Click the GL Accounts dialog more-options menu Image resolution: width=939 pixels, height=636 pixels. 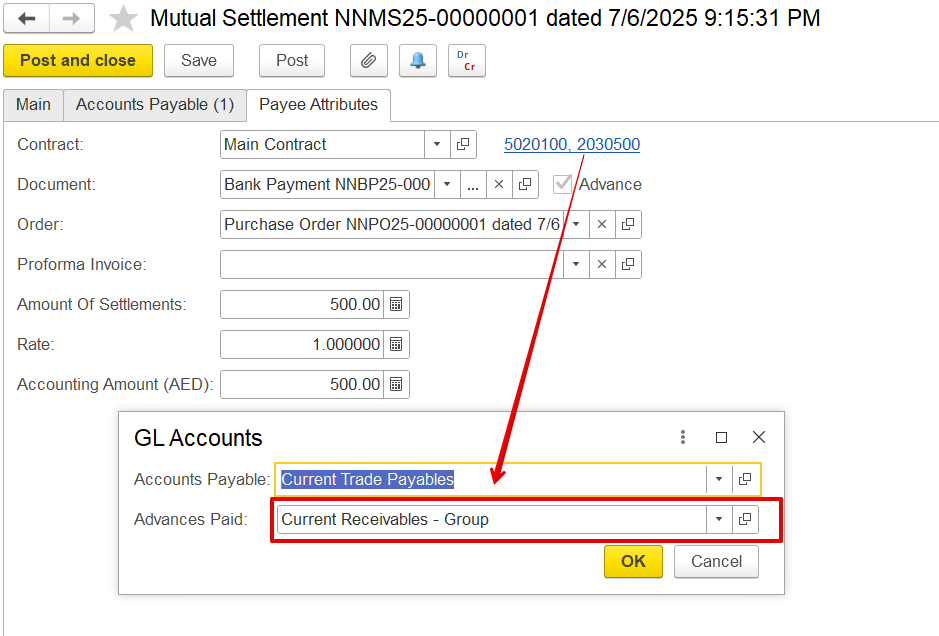683,437
